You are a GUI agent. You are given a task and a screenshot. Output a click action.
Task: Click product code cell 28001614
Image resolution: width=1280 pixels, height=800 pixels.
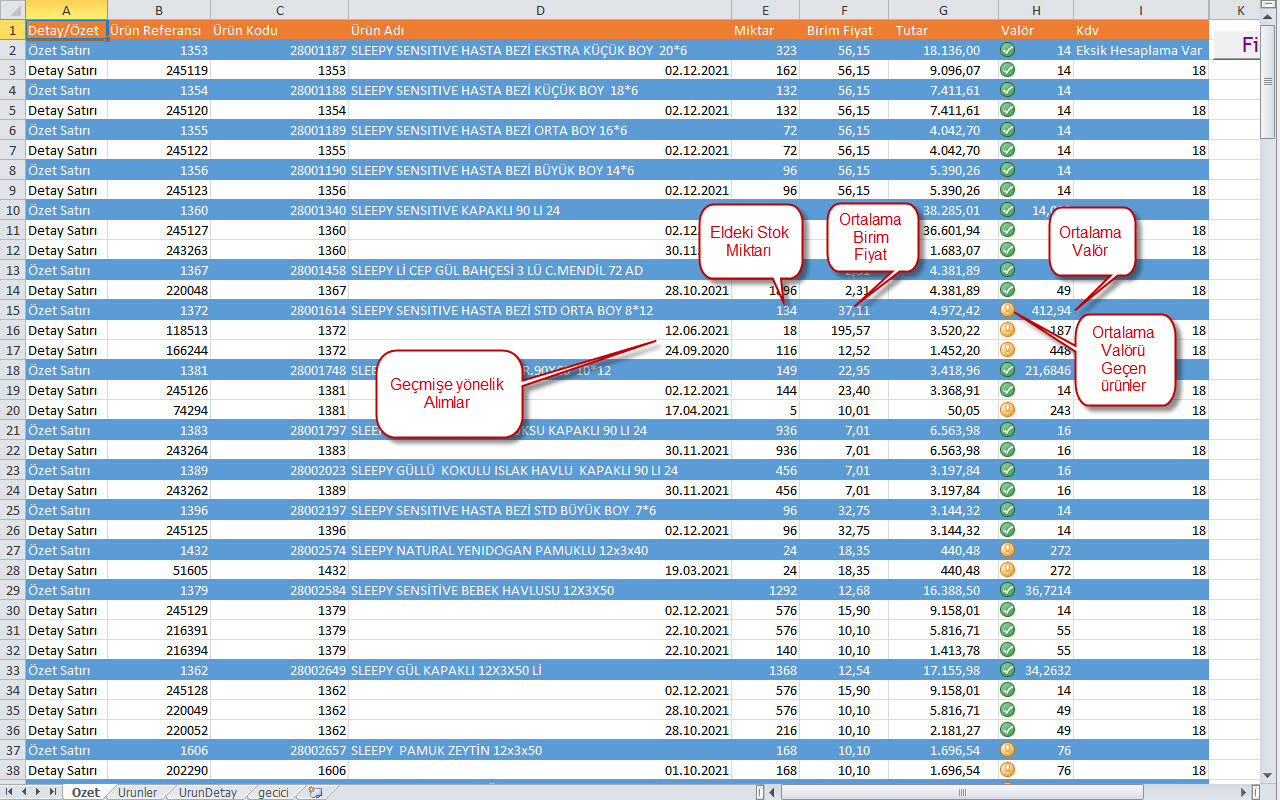pos(279,310)
